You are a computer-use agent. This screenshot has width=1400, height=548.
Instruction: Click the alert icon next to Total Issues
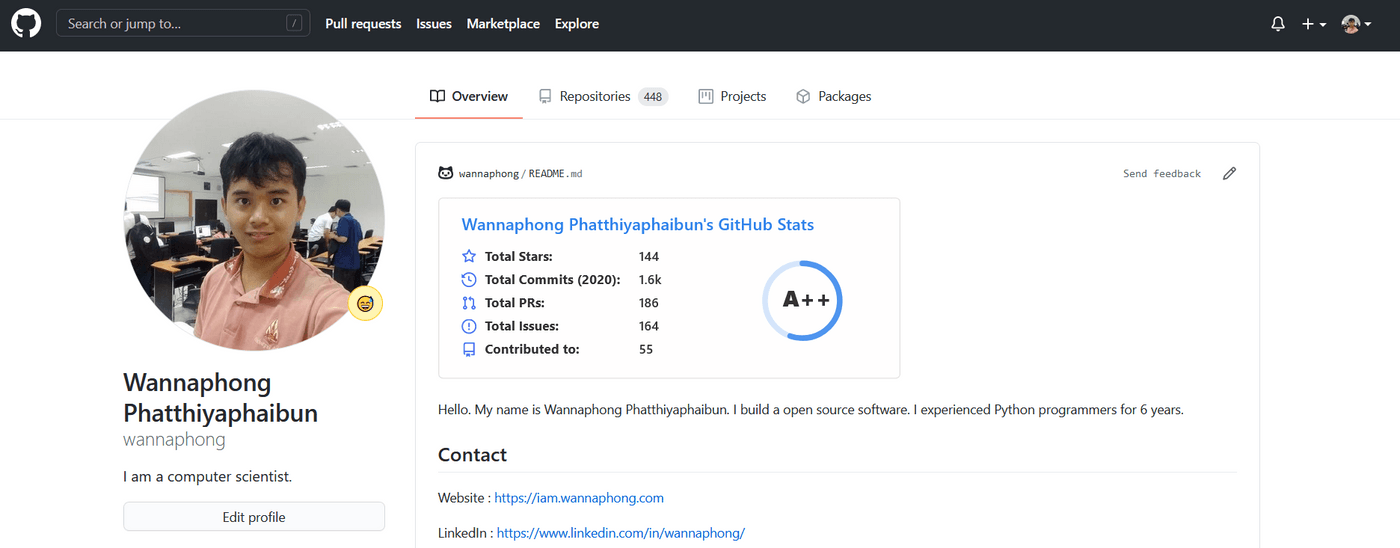click(x=469, y=326)
